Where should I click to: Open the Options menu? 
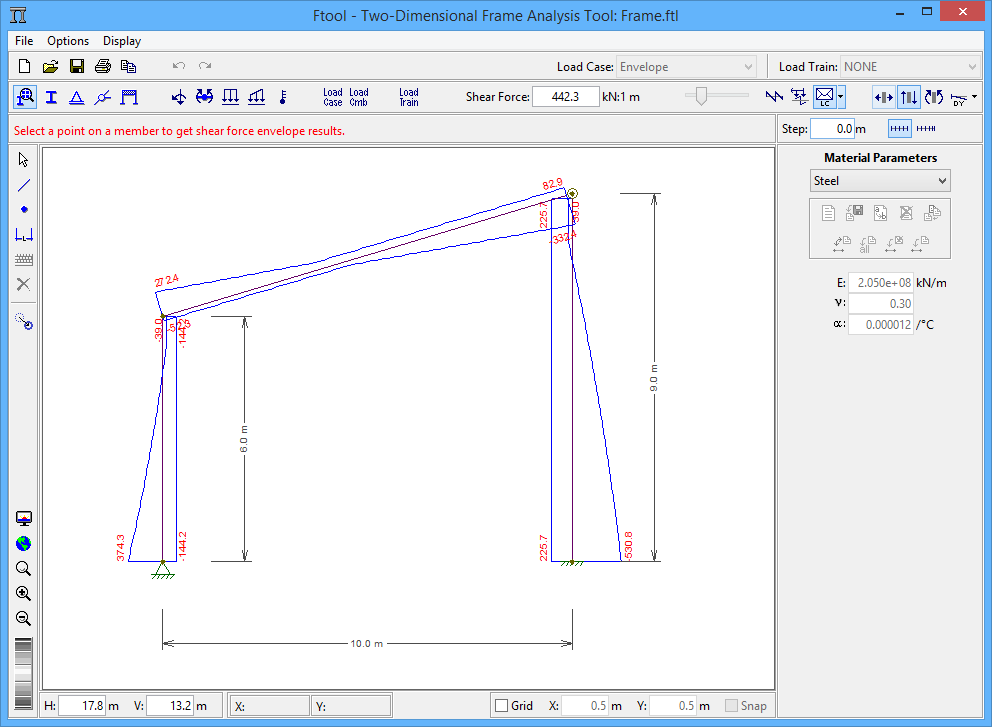click(x=68, y=41)
